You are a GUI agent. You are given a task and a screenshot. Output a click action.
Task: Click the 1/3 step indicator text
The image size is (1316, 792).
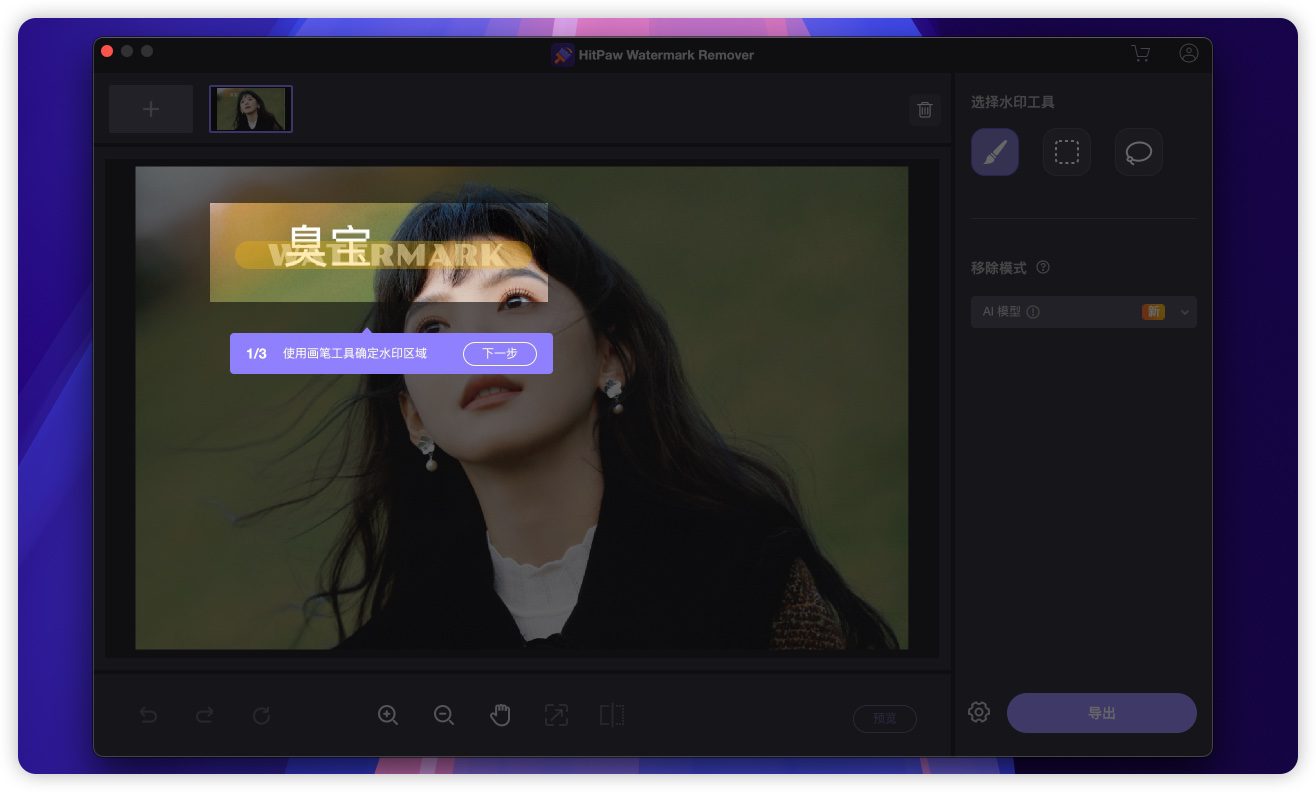(x=256, y=354)
